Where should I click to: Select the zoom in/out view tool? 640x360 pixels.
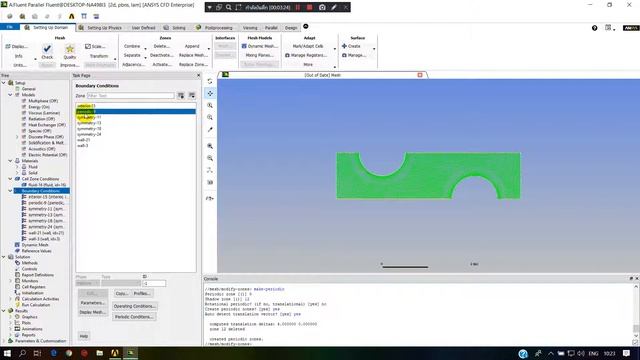point(210,105)
